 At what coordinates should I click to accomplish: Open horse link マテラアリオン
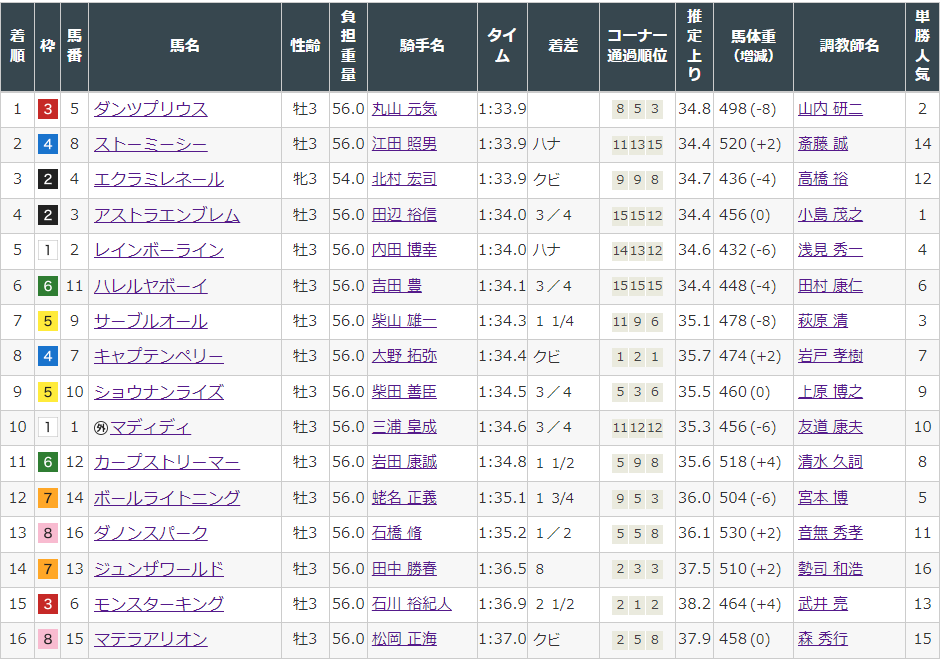pyautogui.click(x=151, y=639)
